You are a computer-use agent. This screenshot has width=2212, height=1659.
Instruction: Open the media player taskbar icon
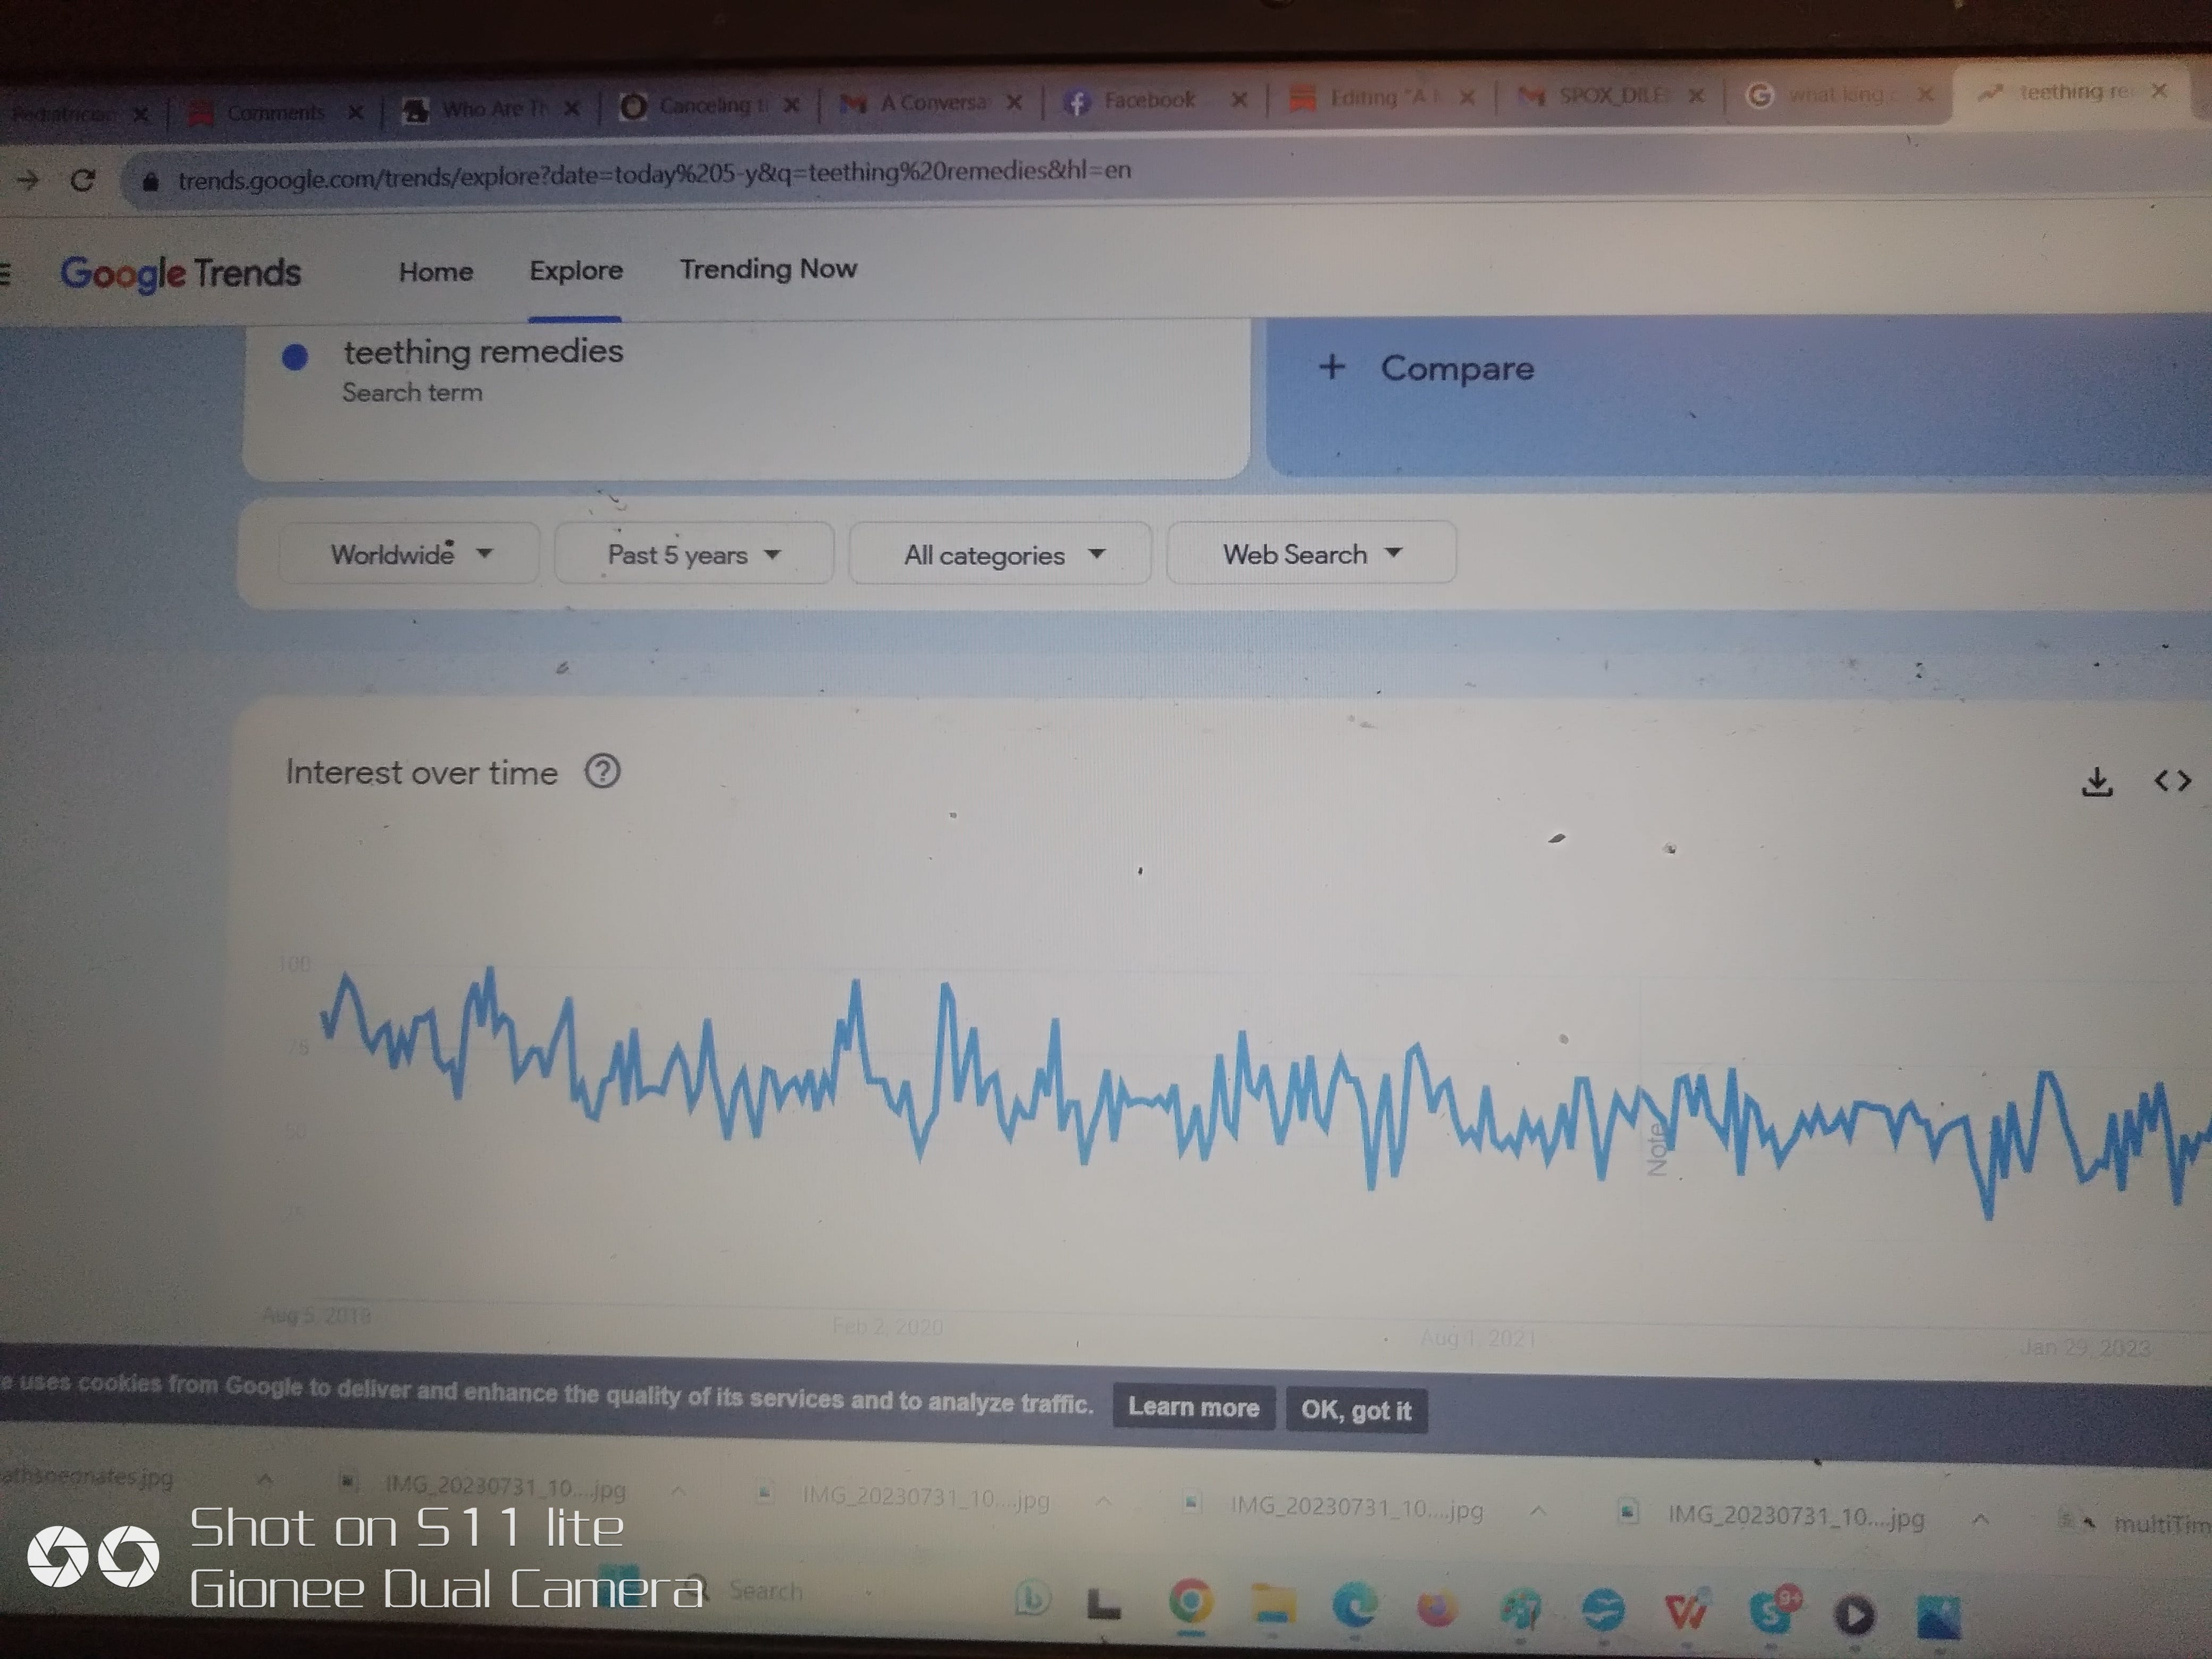pyautogui.click(x=1855, y=1615)
